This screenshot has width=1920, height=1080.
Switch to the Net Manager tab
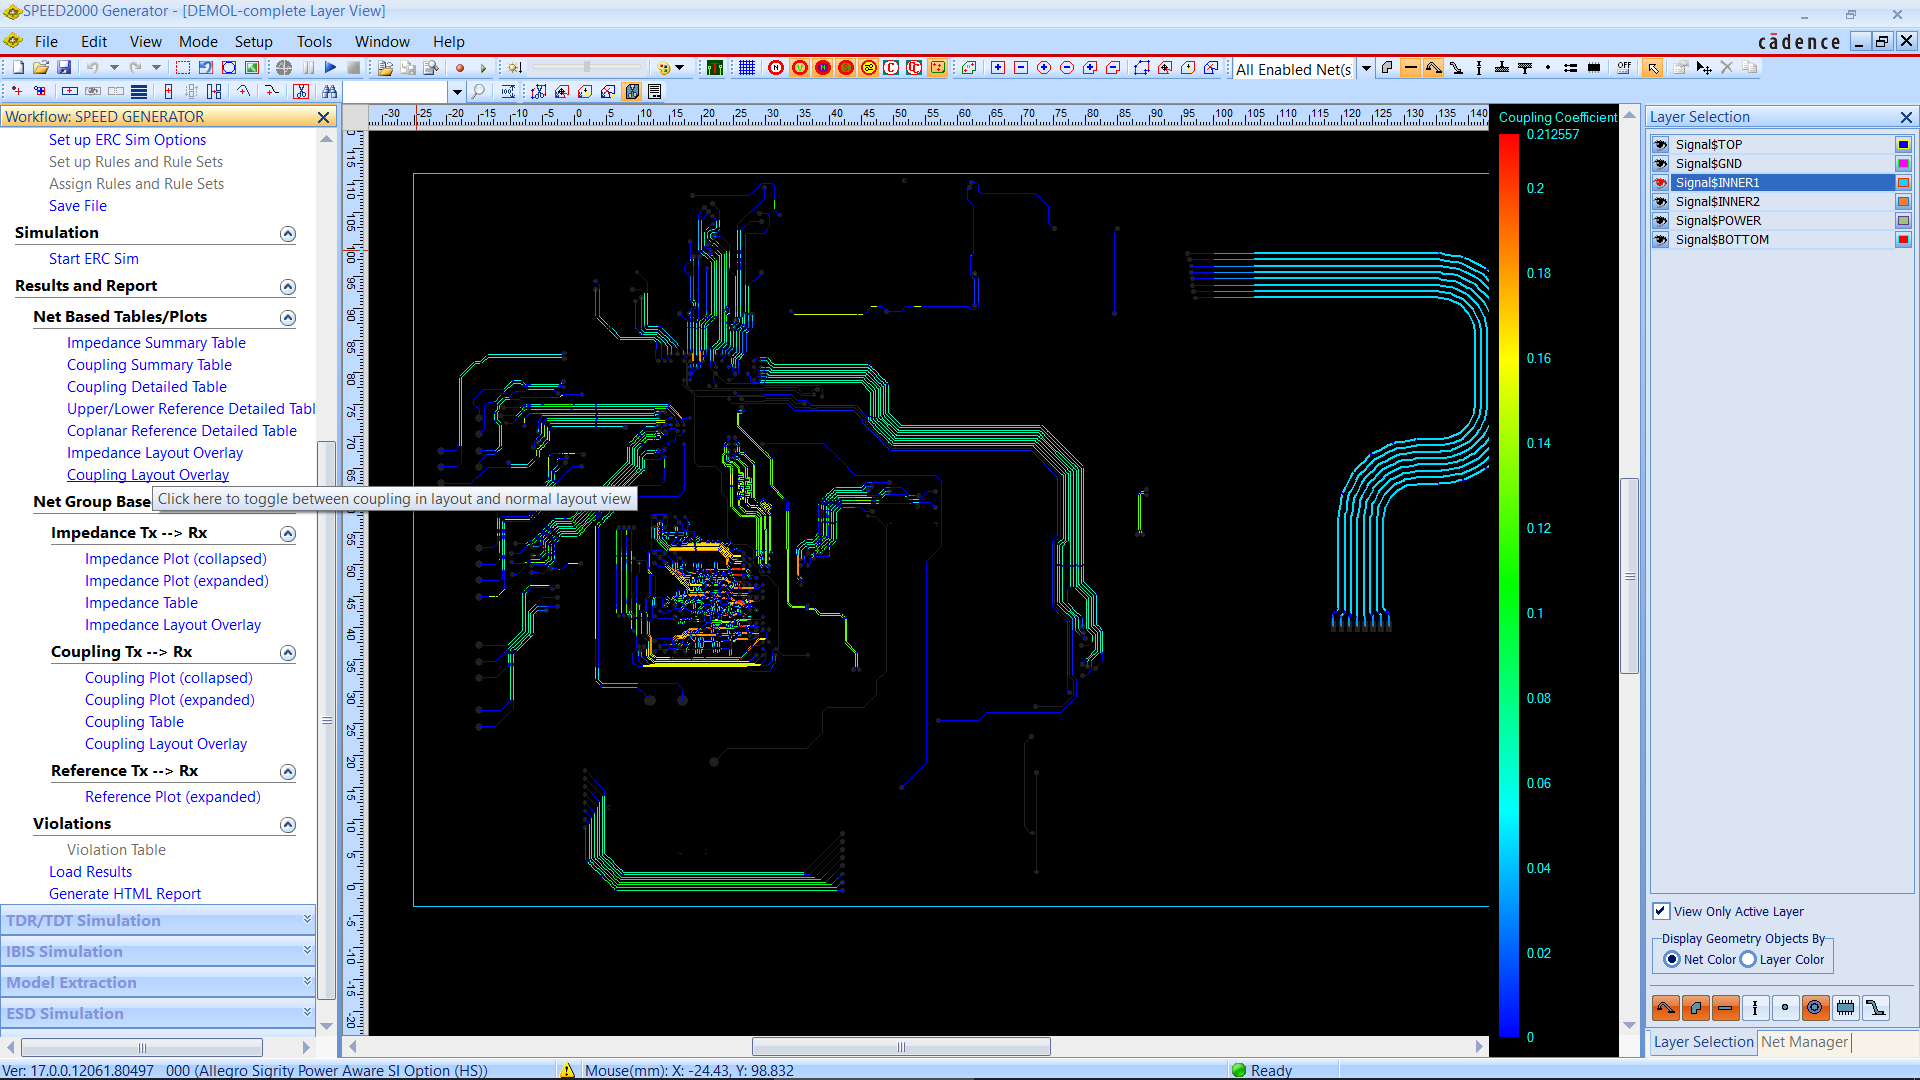point(1804,1042)
